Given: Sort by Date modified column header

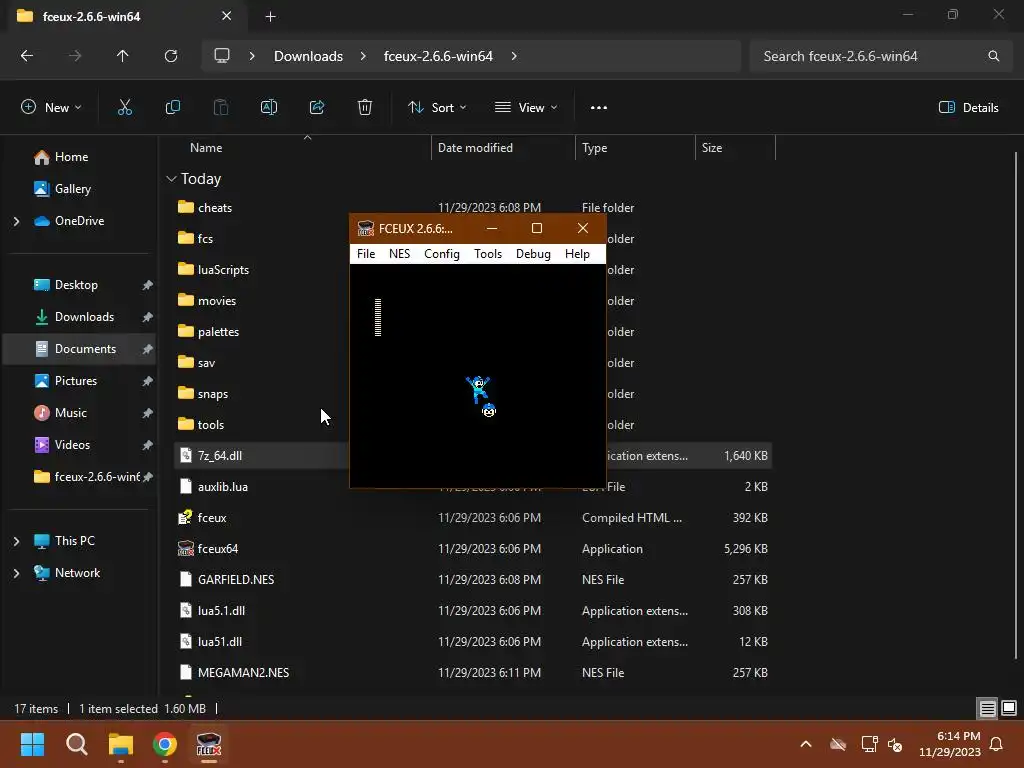Looking at the screenshot, I should 475,148.
